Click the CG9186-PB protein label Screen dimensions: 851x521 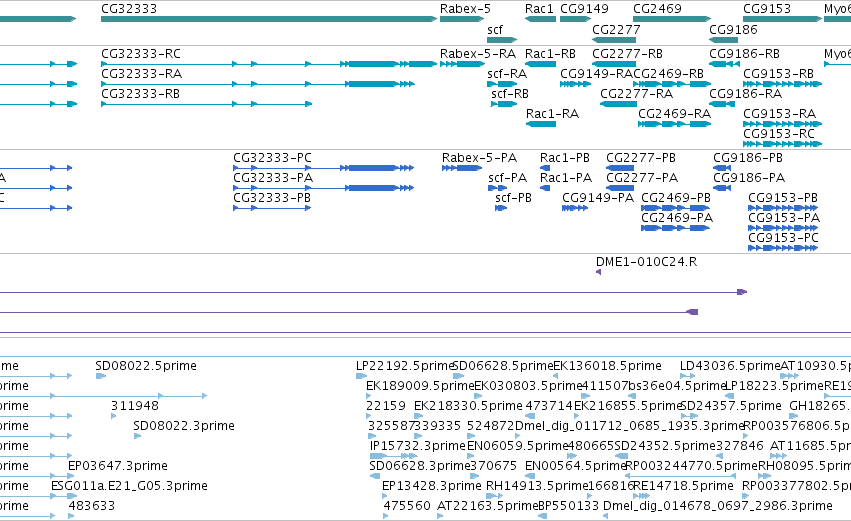point(748,158)
